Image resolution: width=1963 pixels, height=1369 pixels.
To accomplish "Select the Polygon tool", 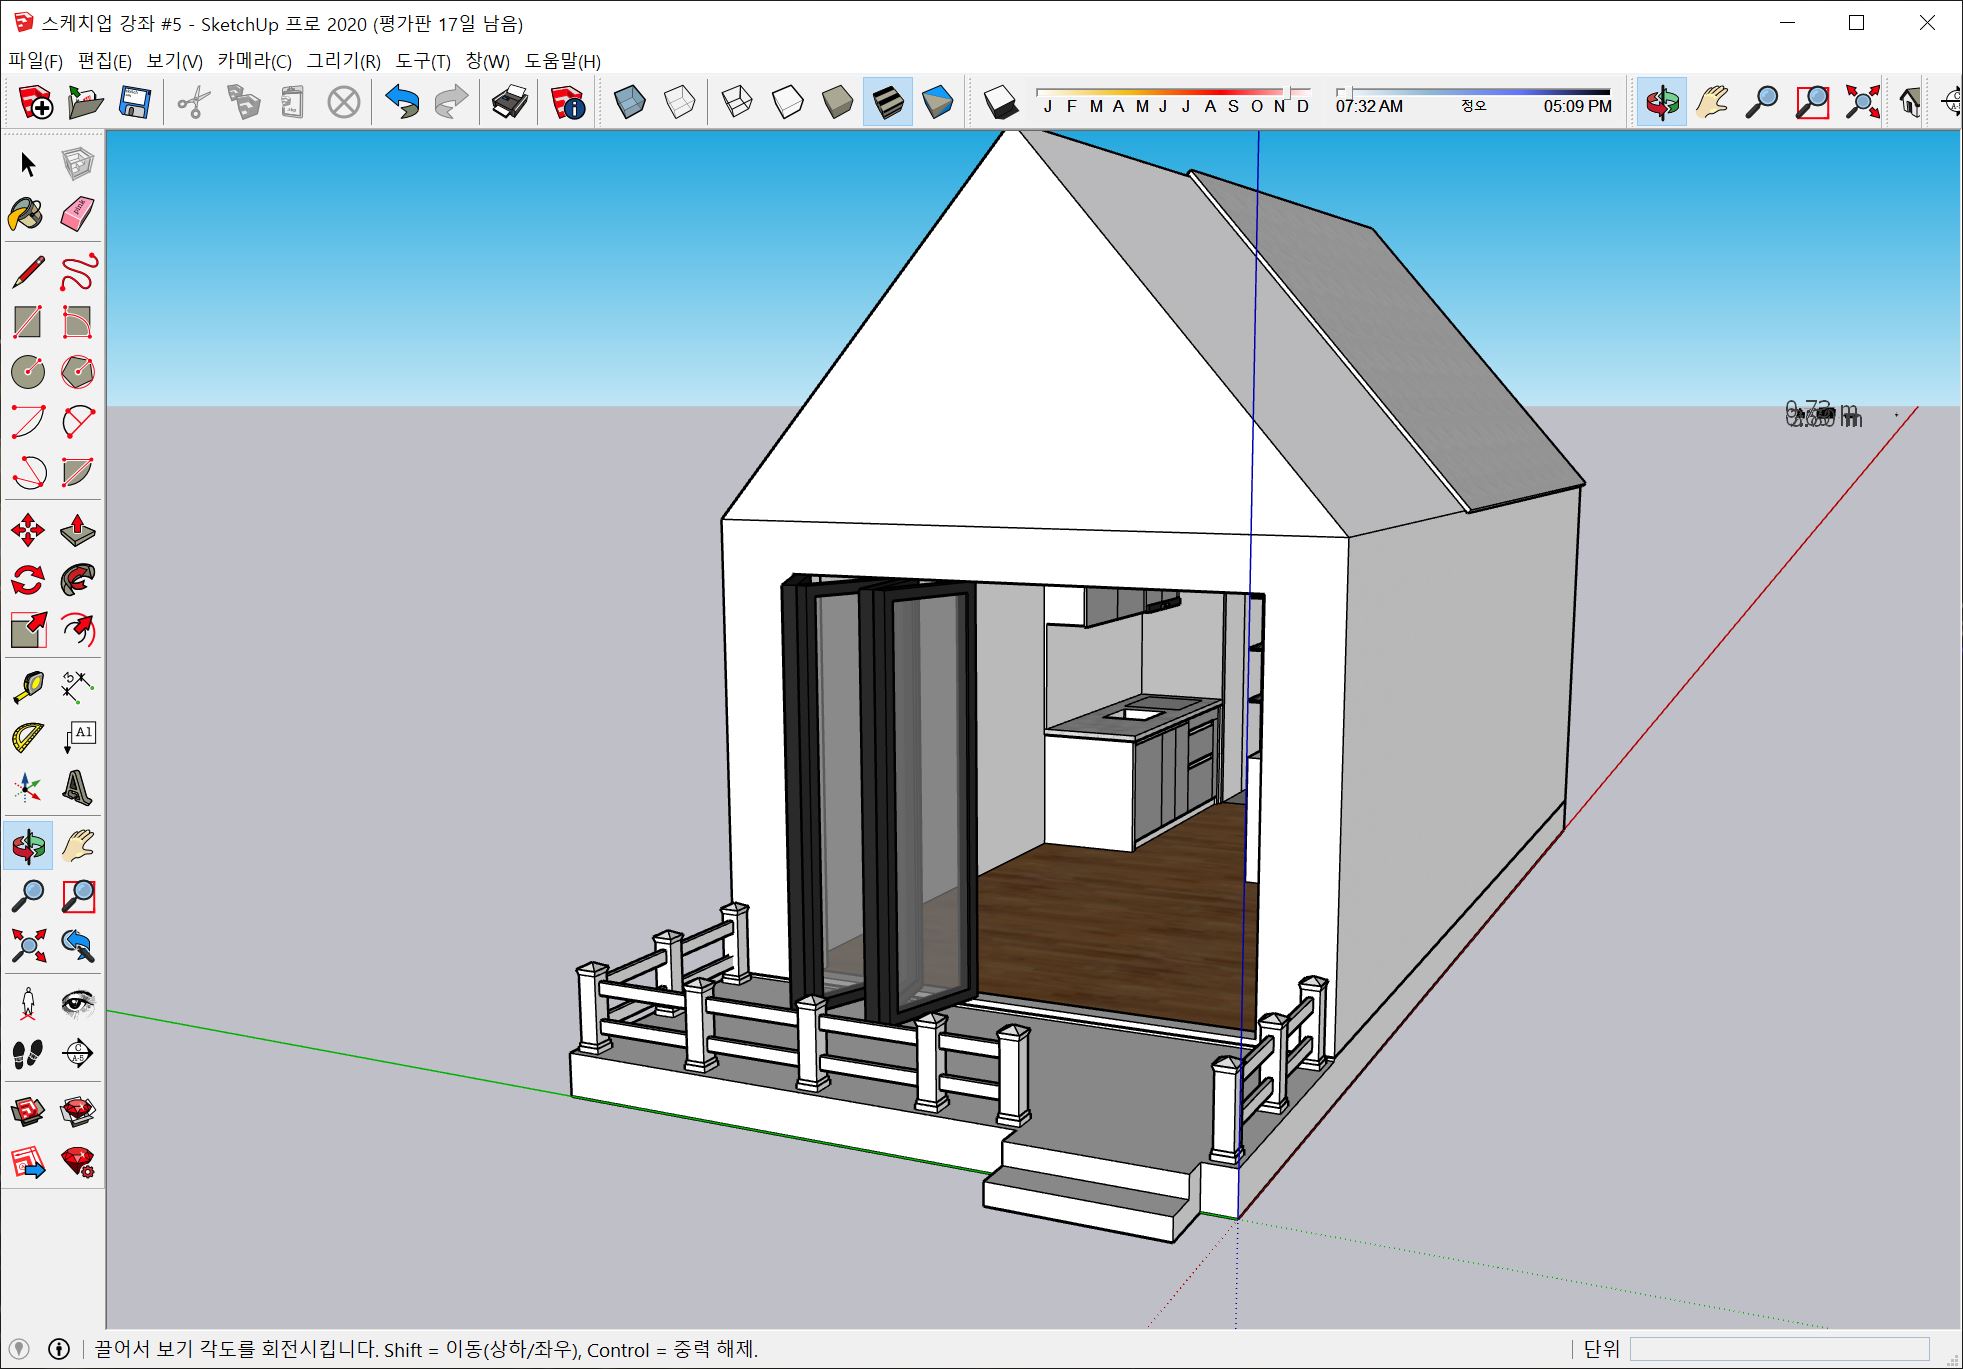I will pos(77,372).
